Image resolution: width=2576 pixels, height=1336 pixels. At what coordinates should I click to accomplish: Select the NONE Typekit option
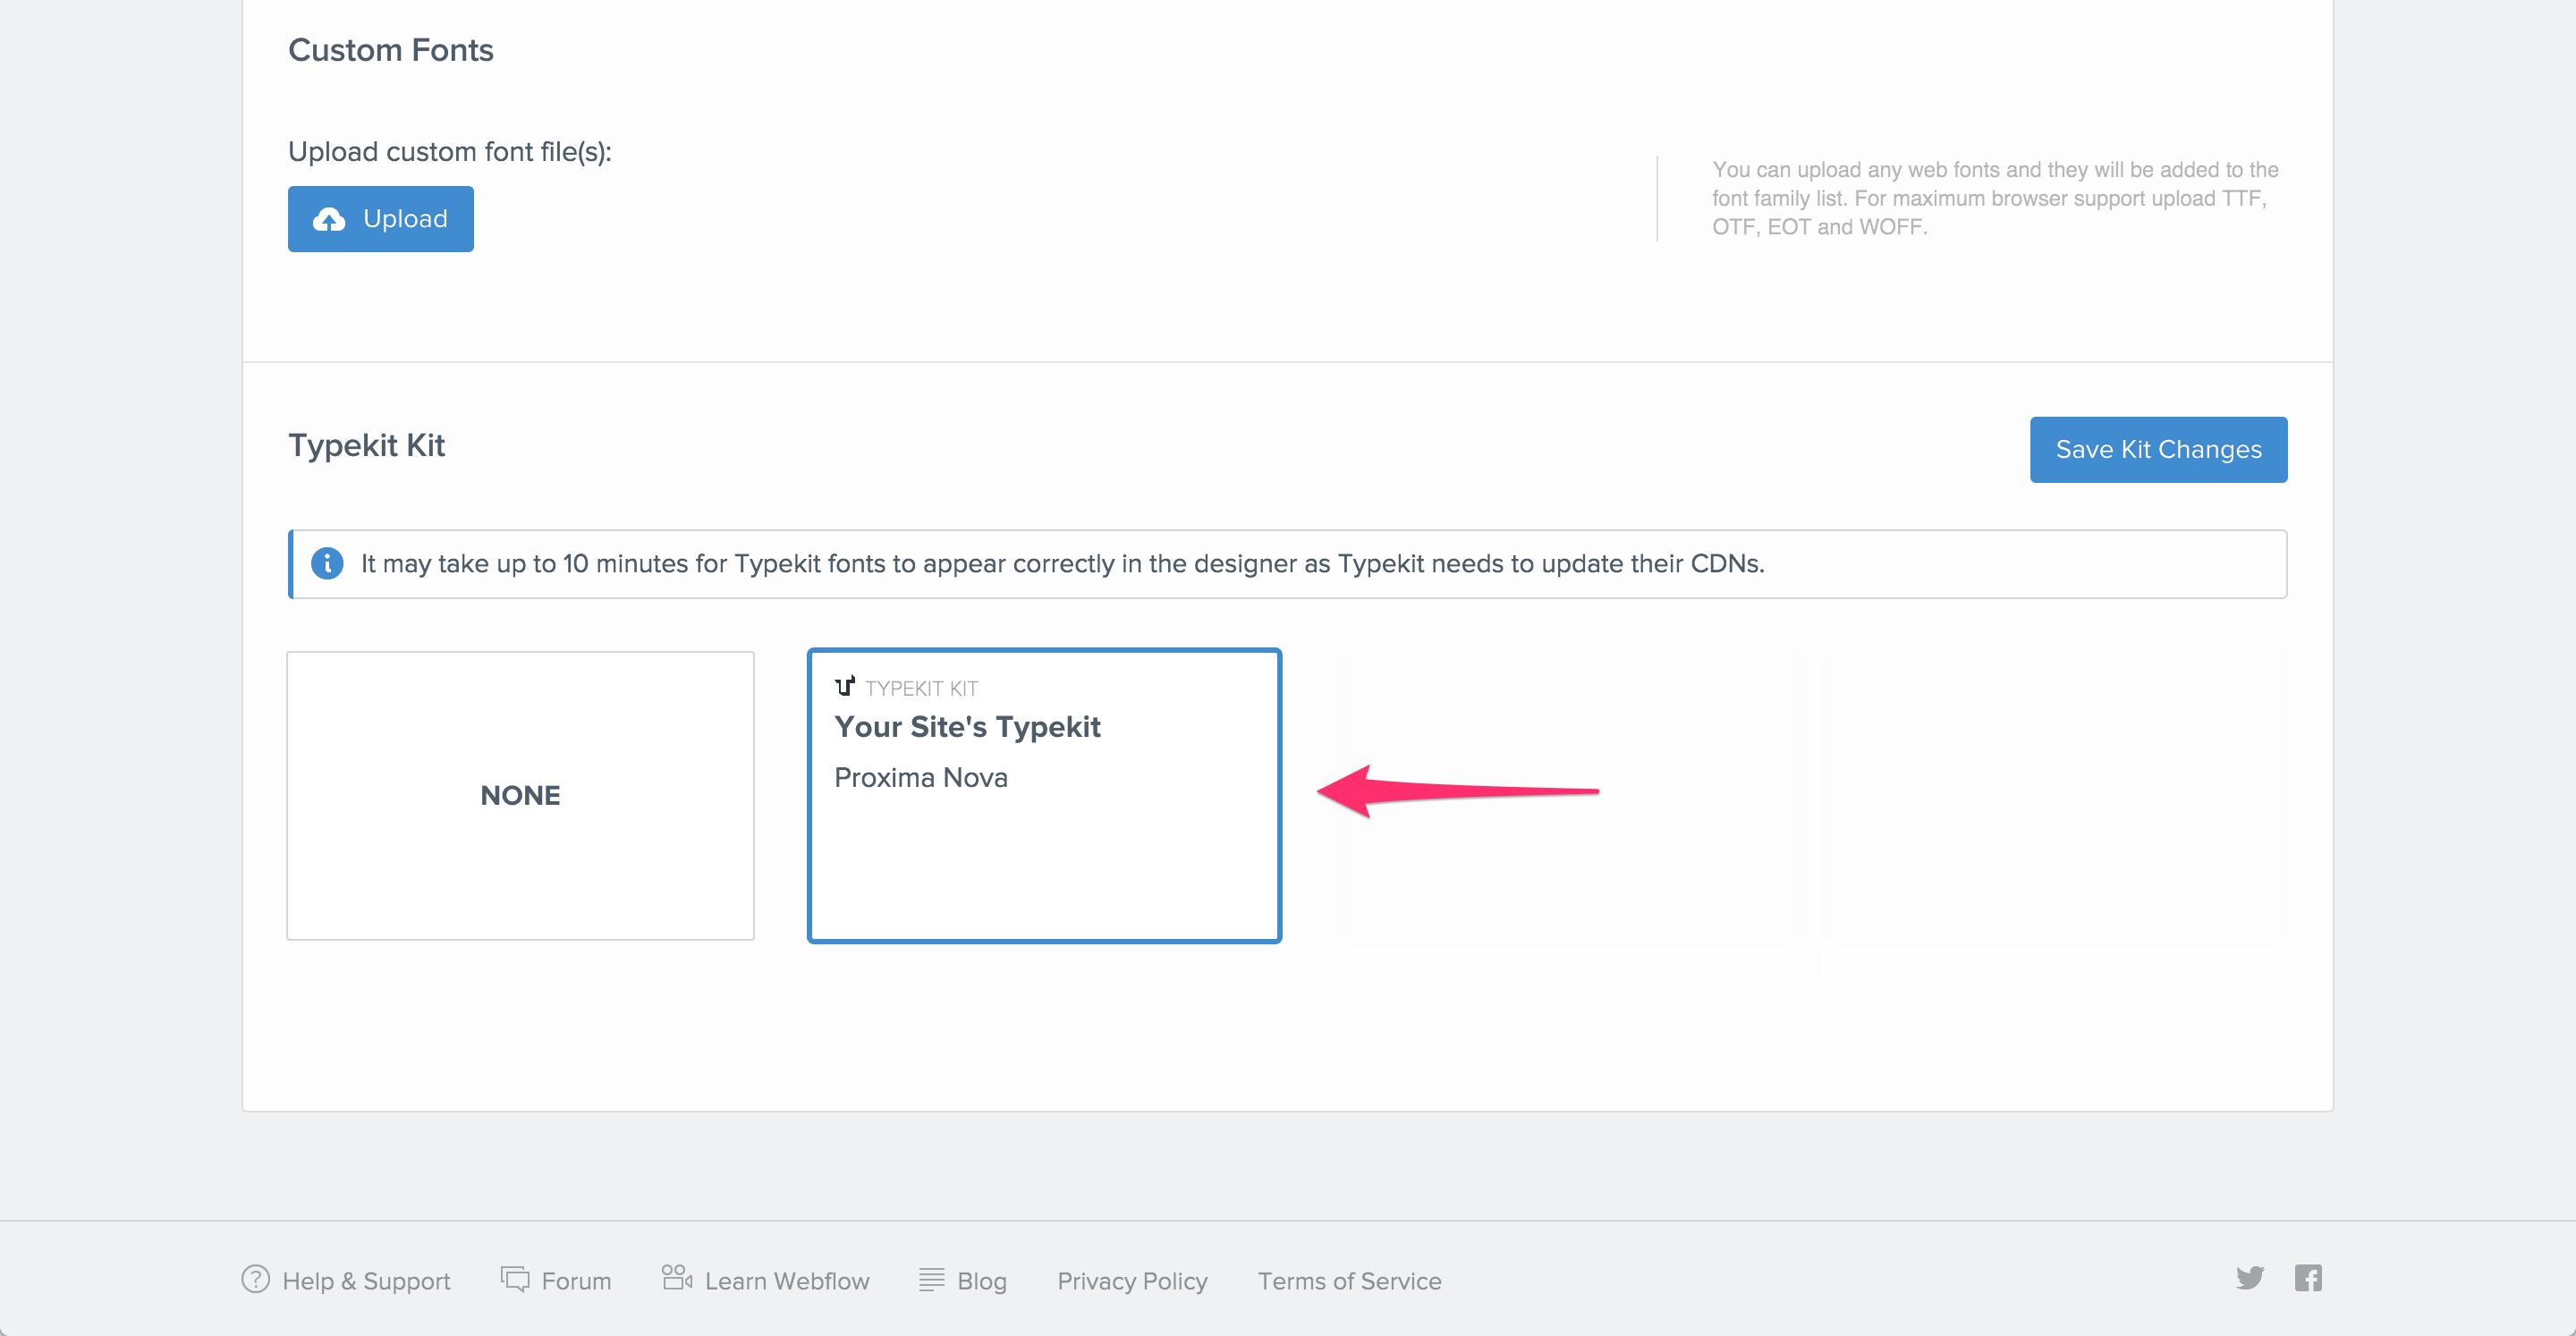pyautogui.click(x=520, y=796)
